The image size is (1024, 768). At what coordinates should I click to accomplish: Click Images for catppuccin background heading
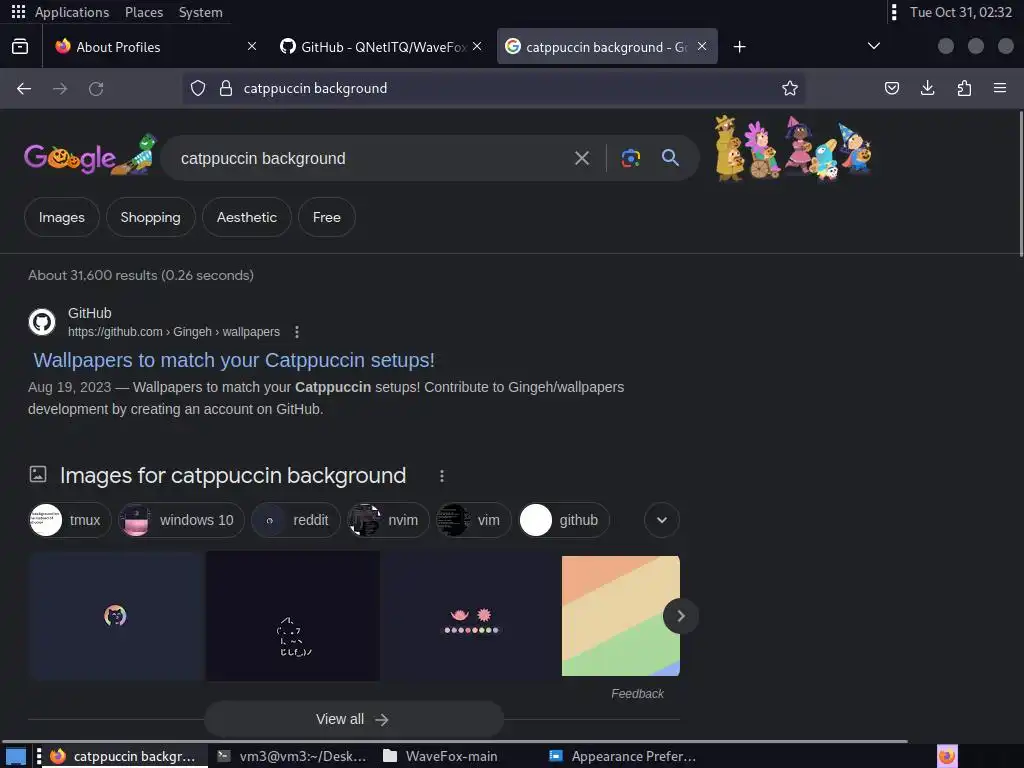[232, 475]
